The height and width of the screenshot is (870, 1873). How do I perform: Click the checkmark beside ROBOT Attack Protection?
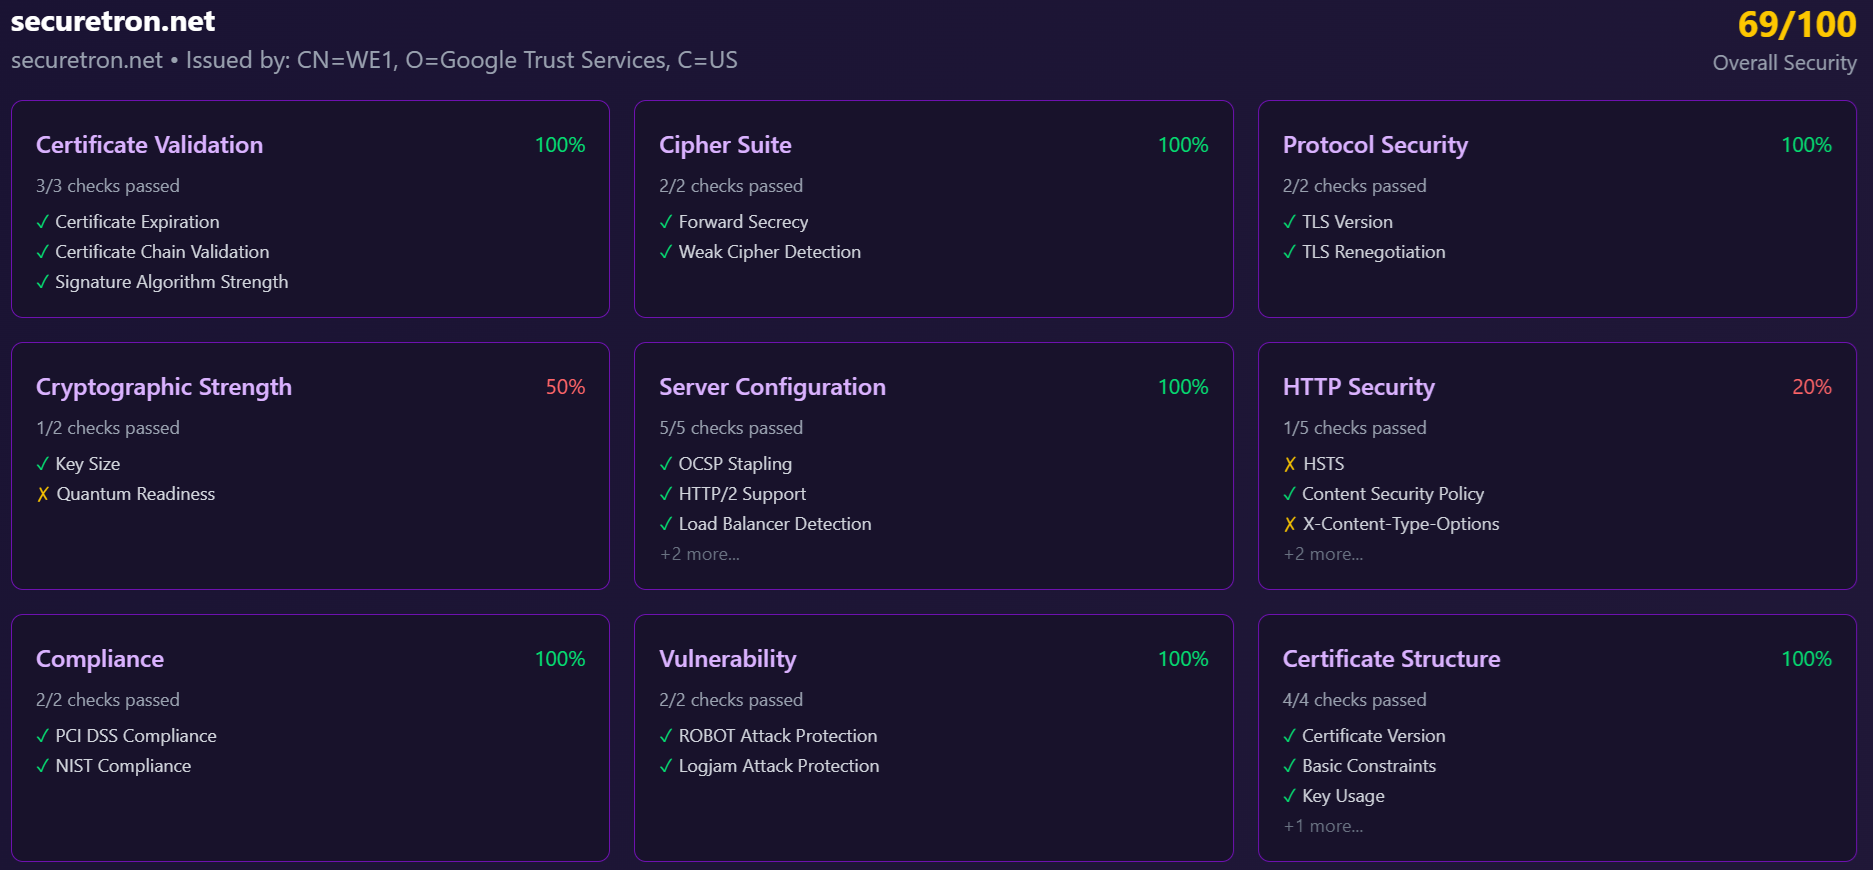pos(666,736)
